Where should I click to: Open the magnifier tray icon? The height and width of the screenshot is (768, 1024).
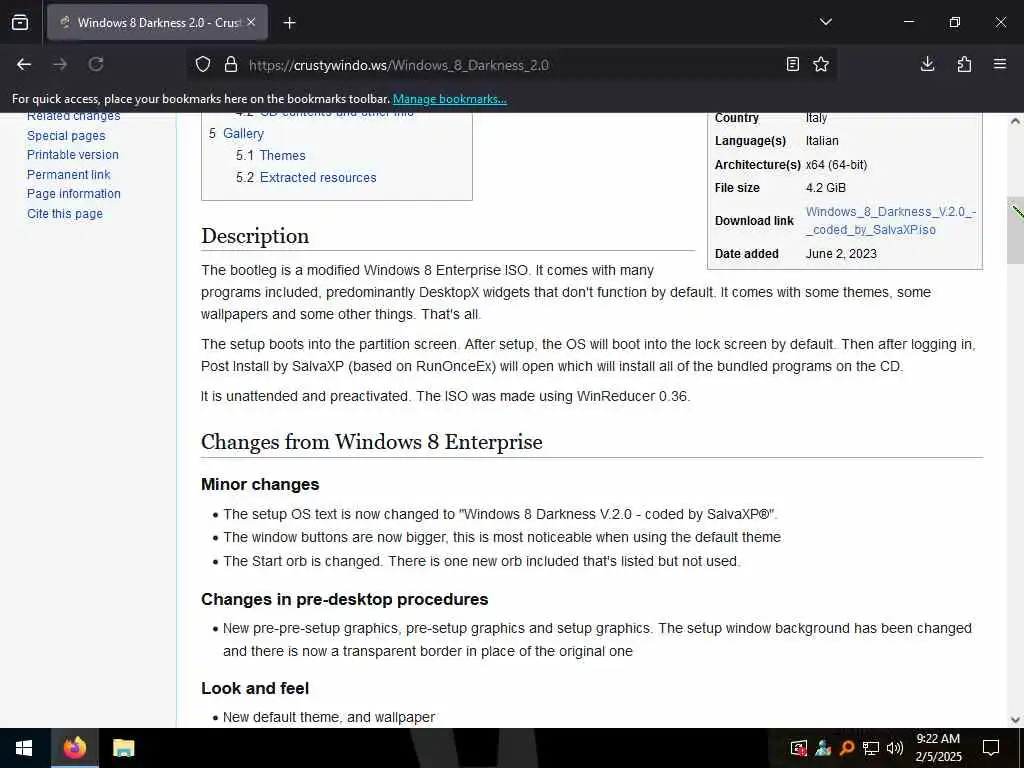pyautogui.click(x=846, y=748)
